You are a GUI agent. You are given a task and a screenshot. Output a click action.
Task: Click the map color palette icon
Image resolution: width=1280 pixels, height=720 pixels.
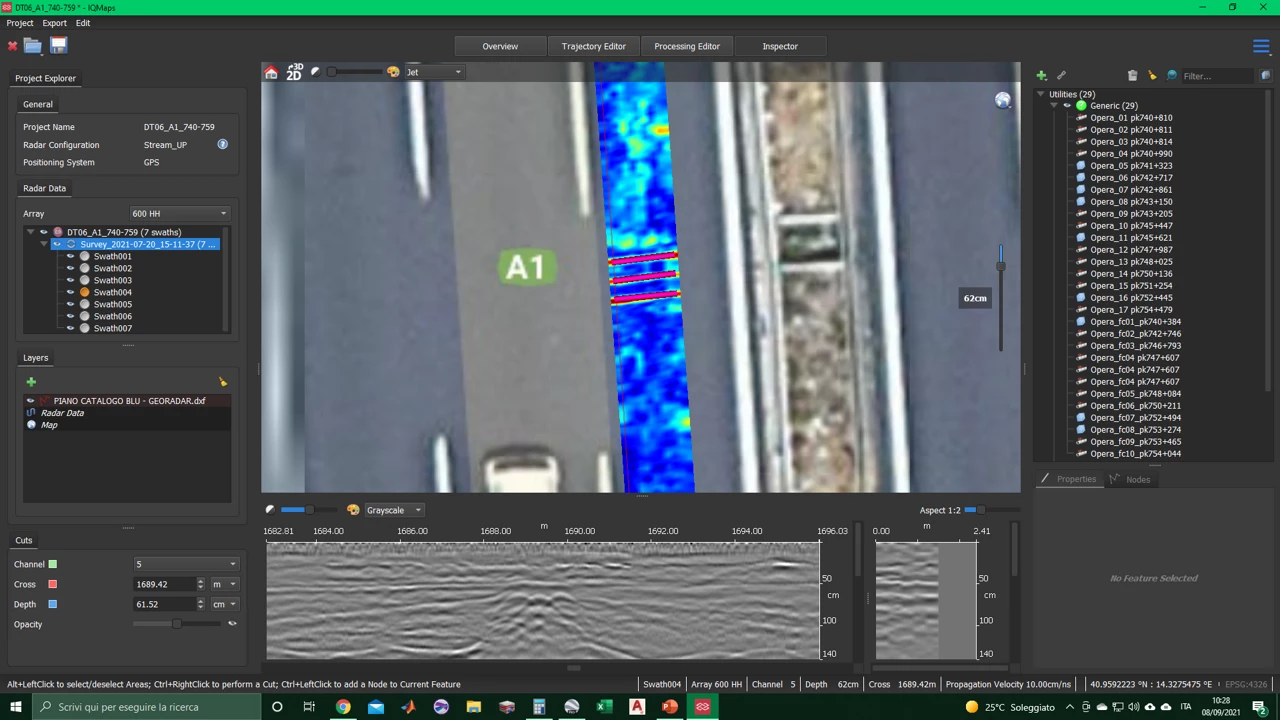(393, 72)
